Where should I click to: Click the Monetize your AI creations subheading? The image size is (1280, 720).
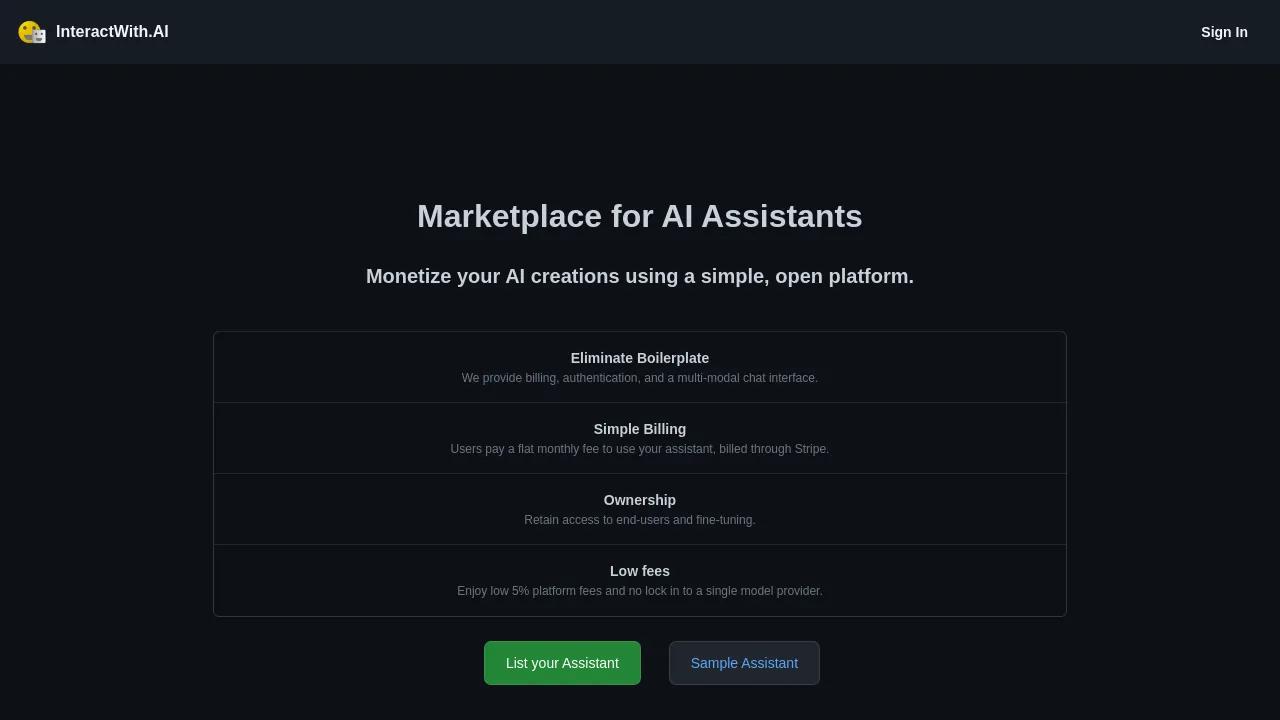click(x=640, y=276)
